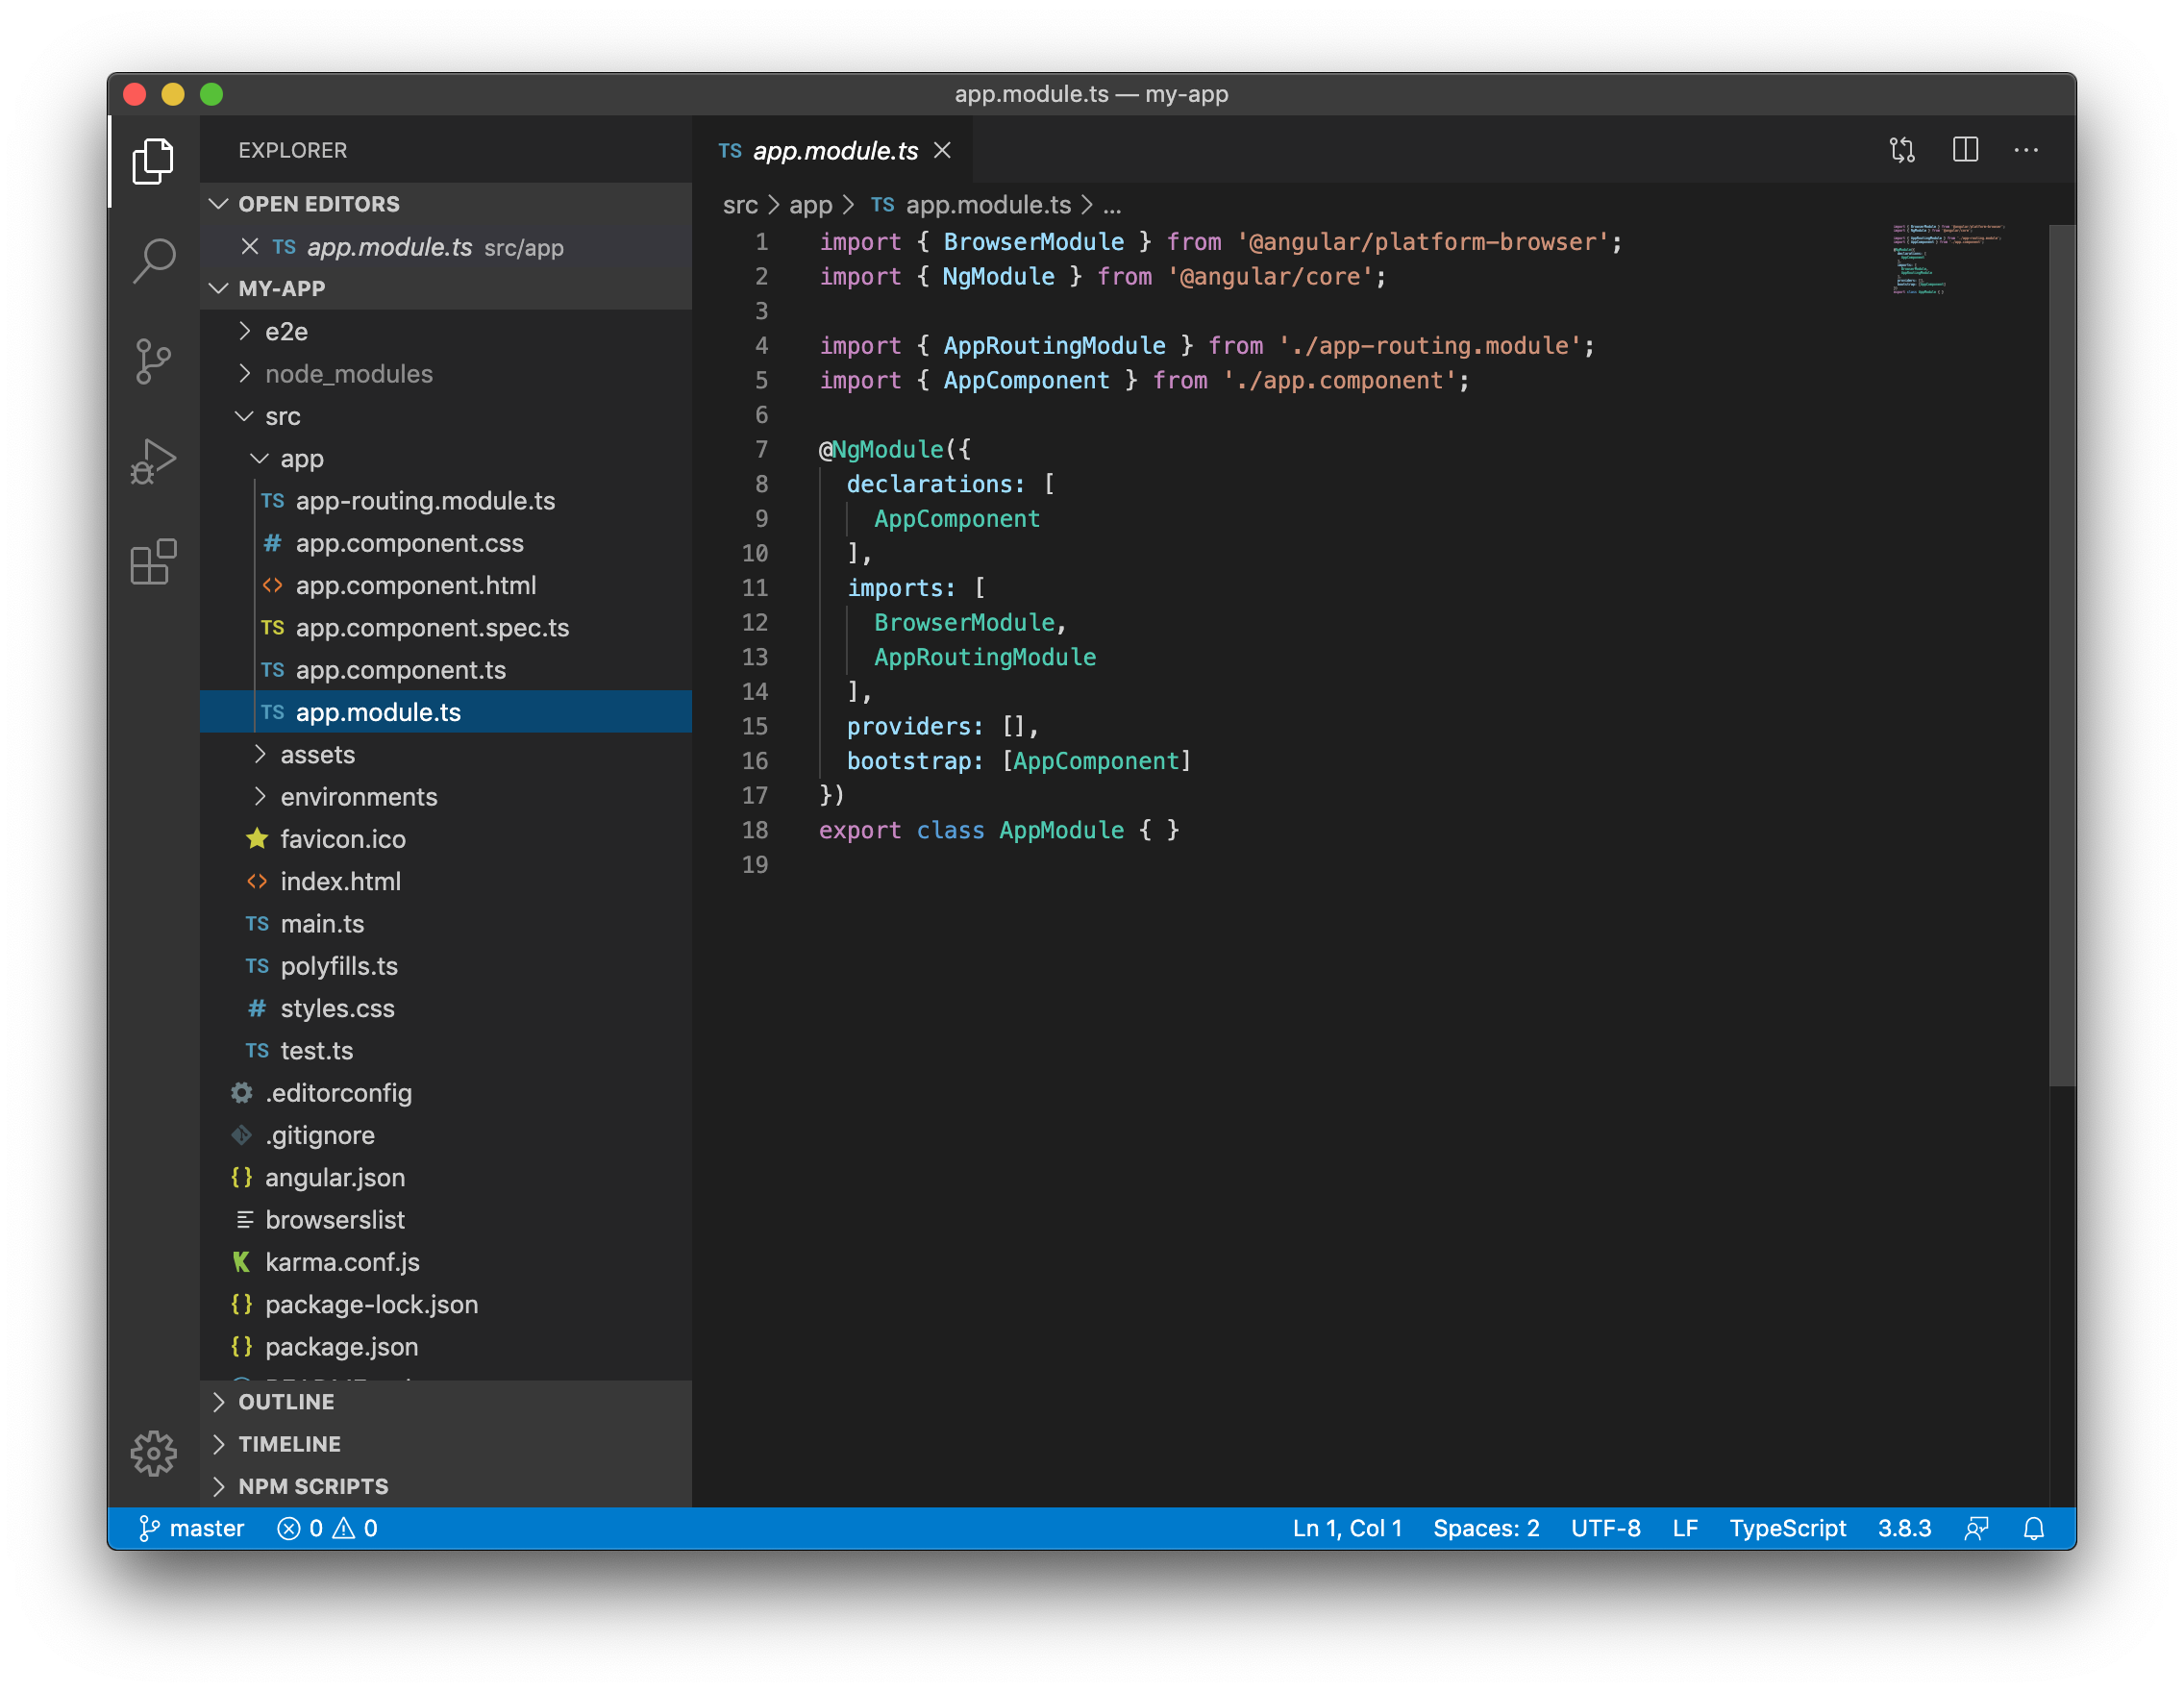Image resolution: width=2184 pixels, height=1692 pixels.
Task: Open package.json file
Action: [446, 1346]
